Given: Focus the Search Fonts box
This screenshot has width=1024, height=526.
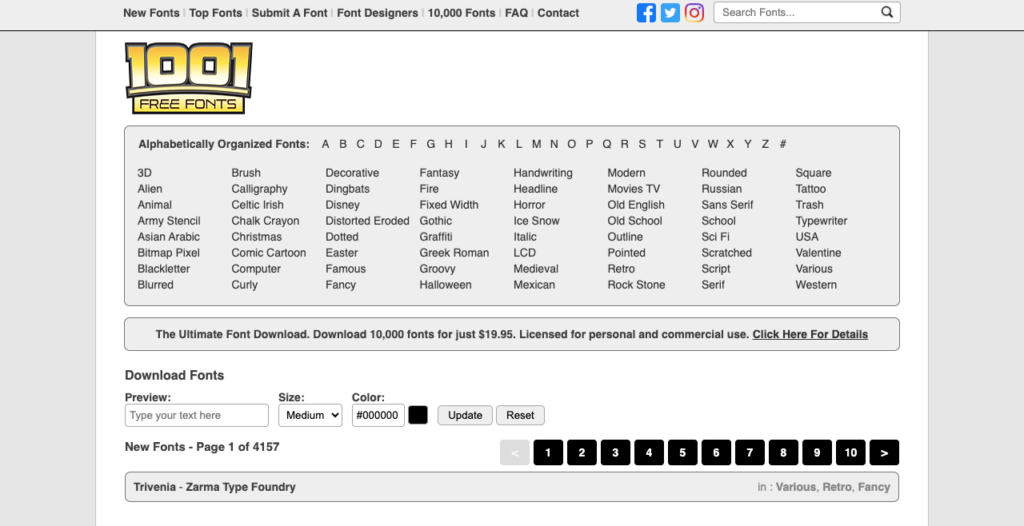Looking at the screenshot, I should (798, 12).
